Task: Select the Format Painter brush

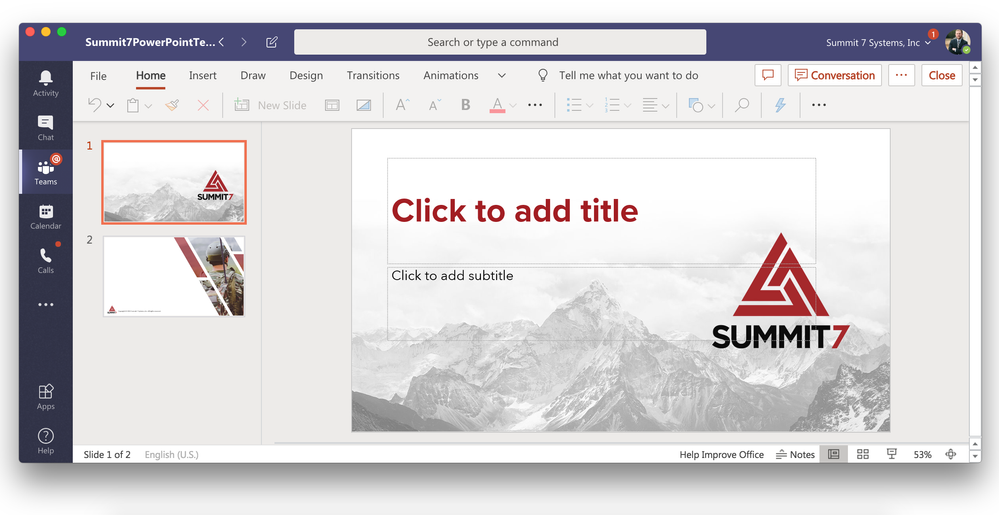Action: coord(172,105)
